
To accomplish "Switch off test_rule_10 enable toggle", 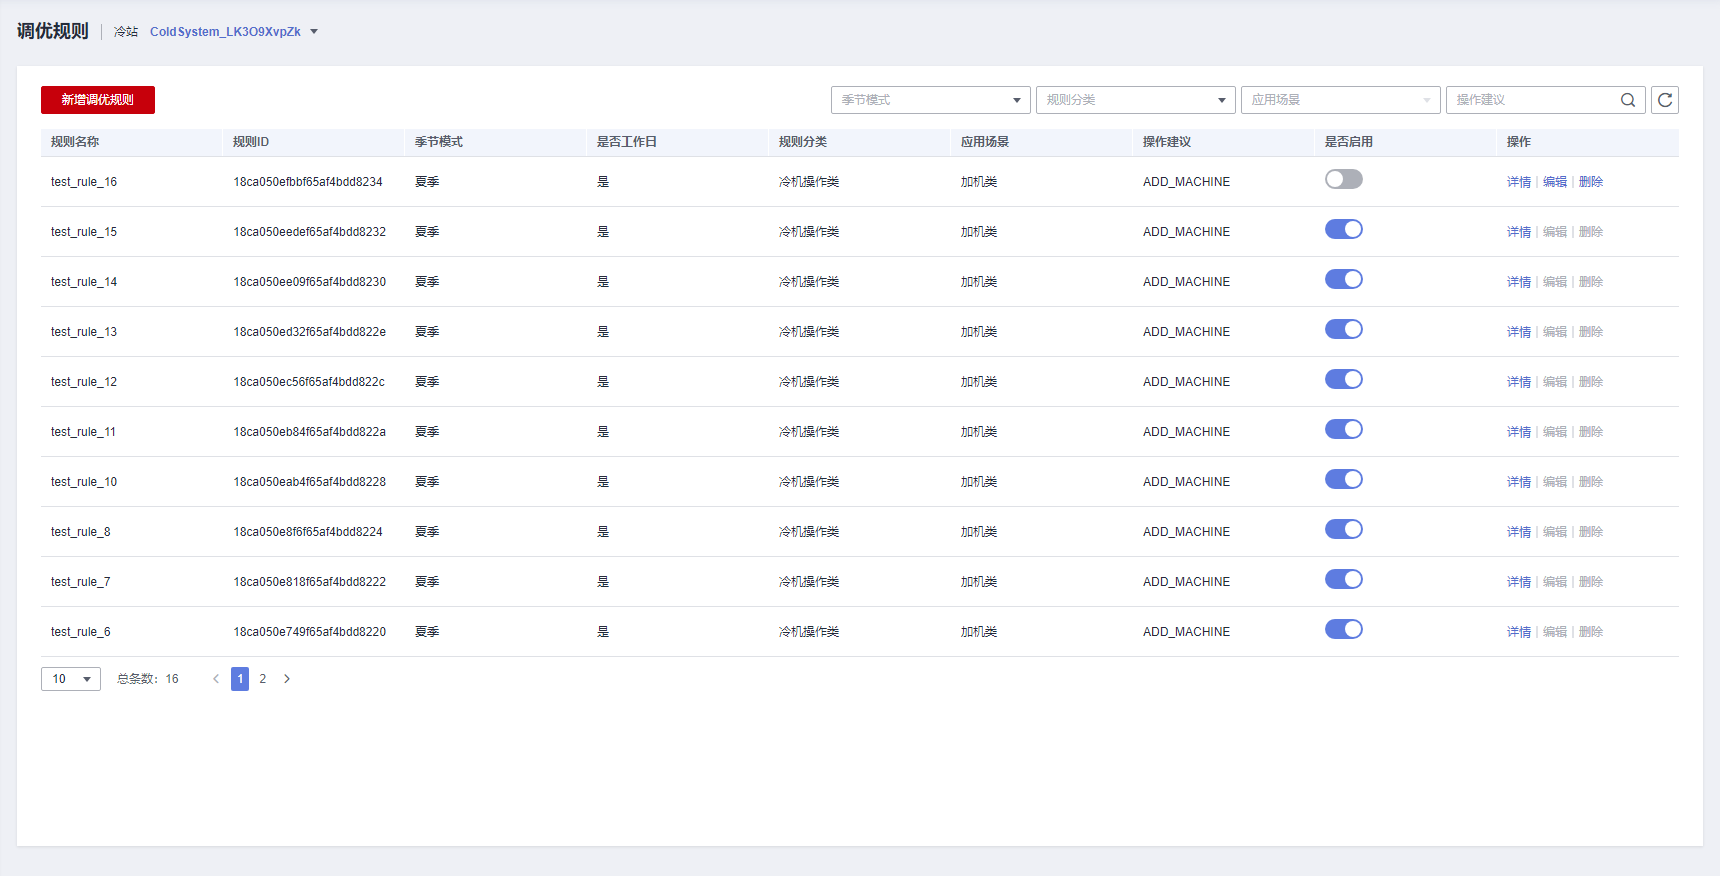I will click(1344, 479).
